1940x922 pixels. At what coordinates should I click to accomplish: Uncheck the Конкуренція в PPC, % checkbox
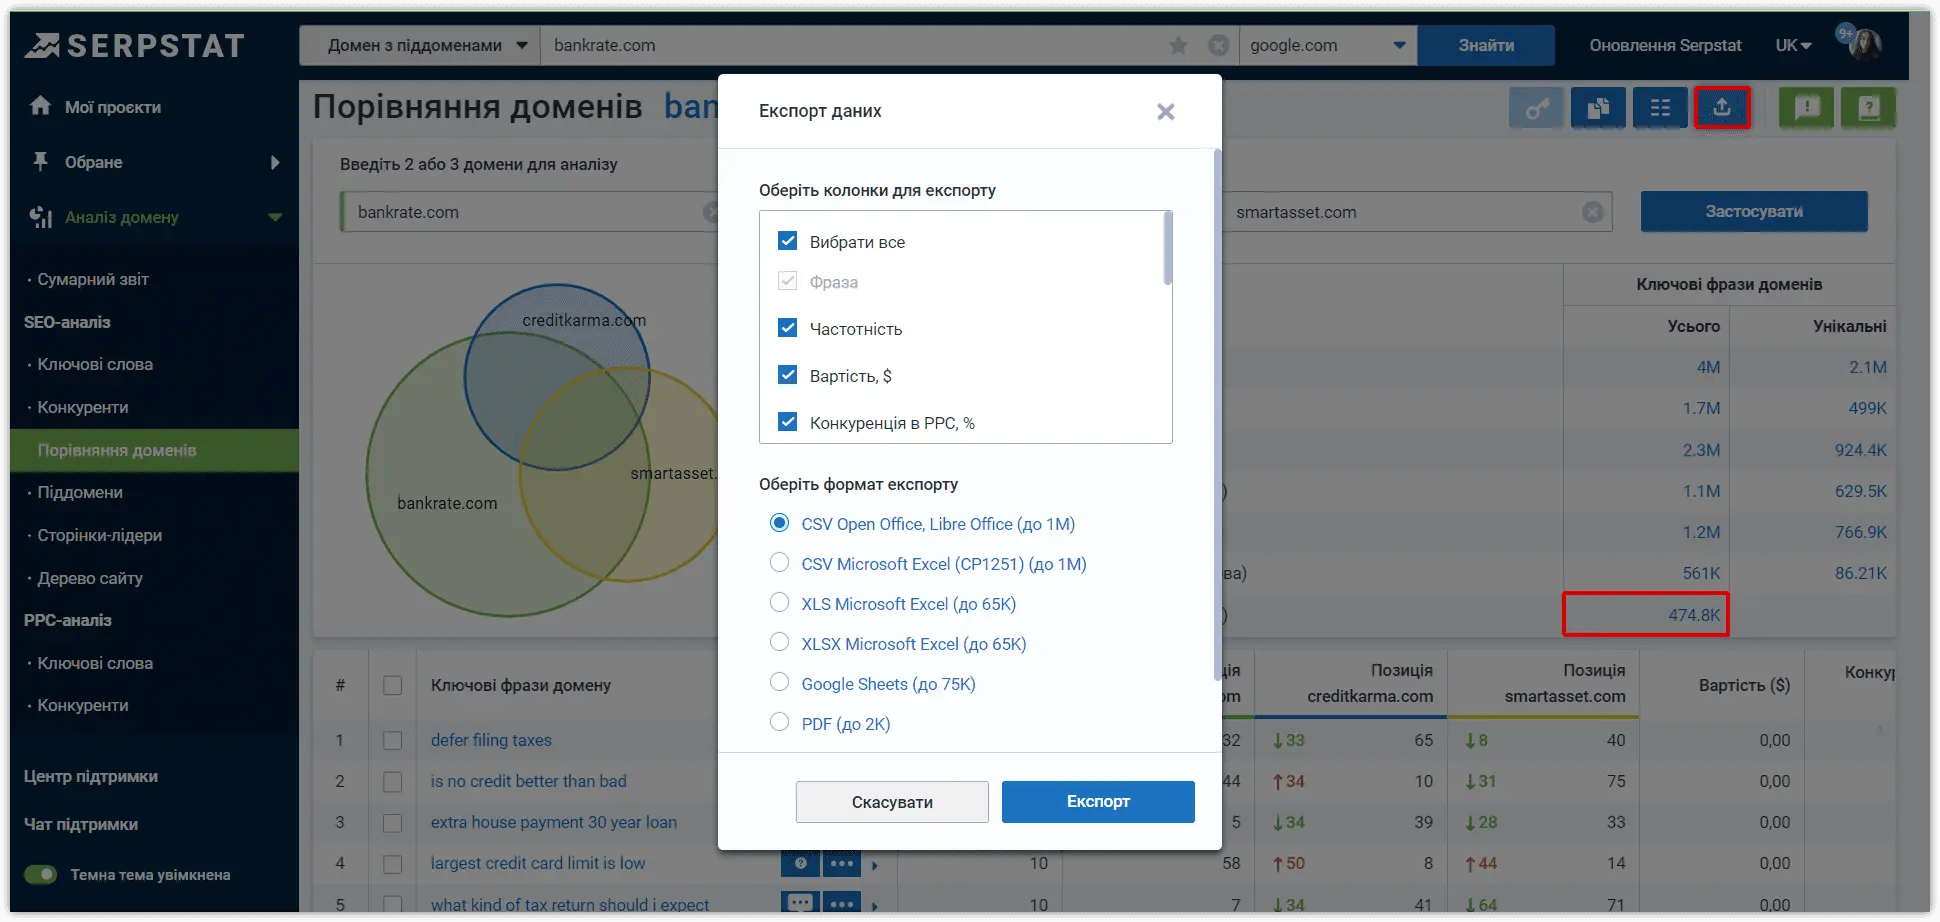click(788, 422)
